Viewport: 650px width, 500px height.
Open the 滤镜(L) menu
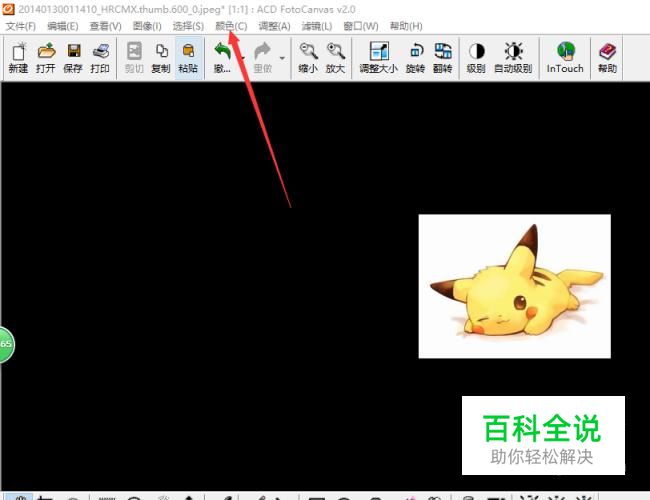click(x=317, y=26)
